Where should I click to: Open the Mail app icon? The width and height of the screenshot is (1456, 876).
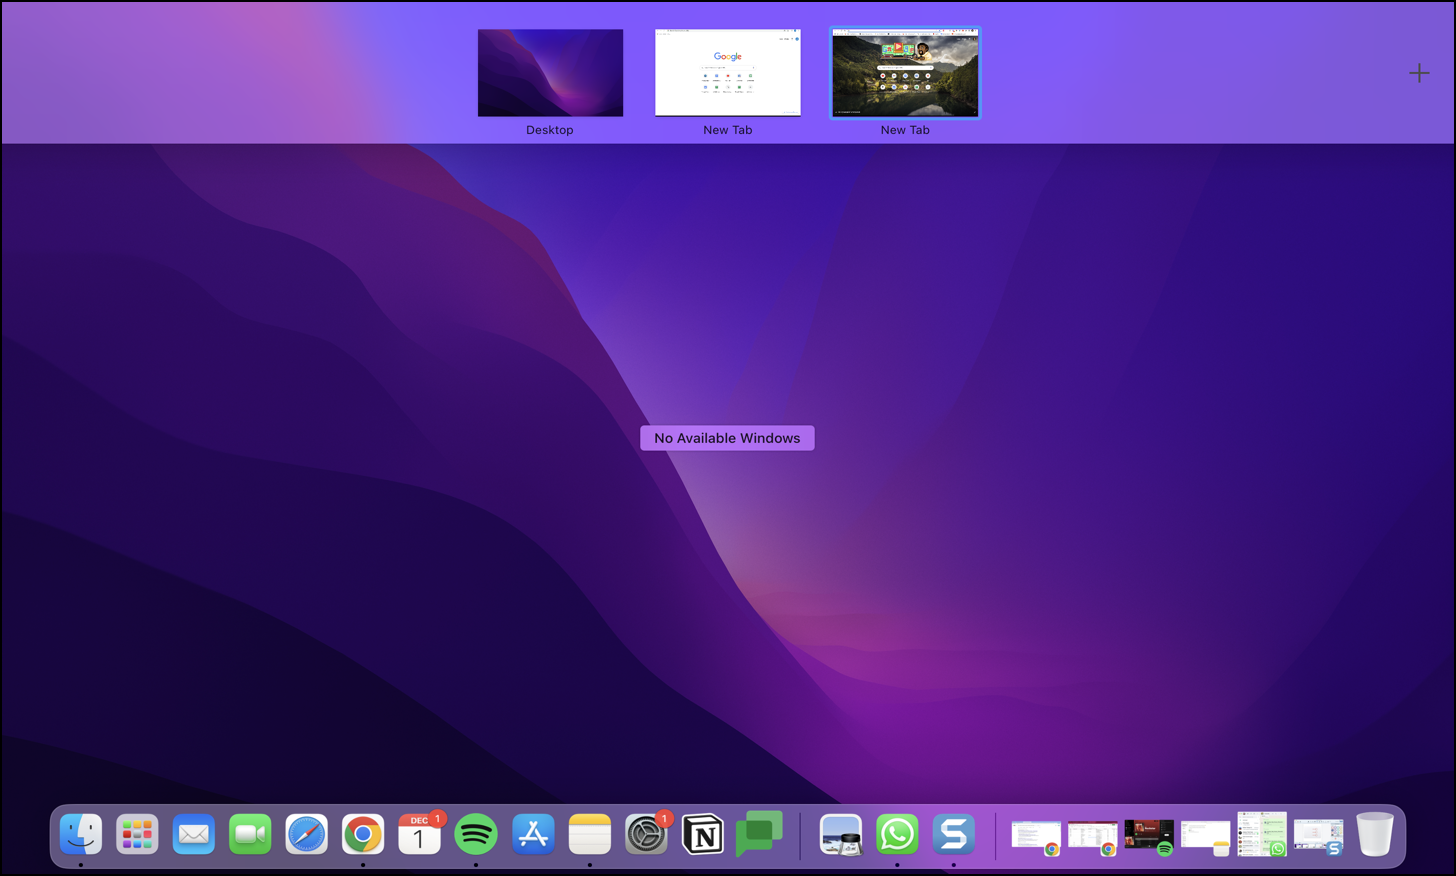coord(194,834)
